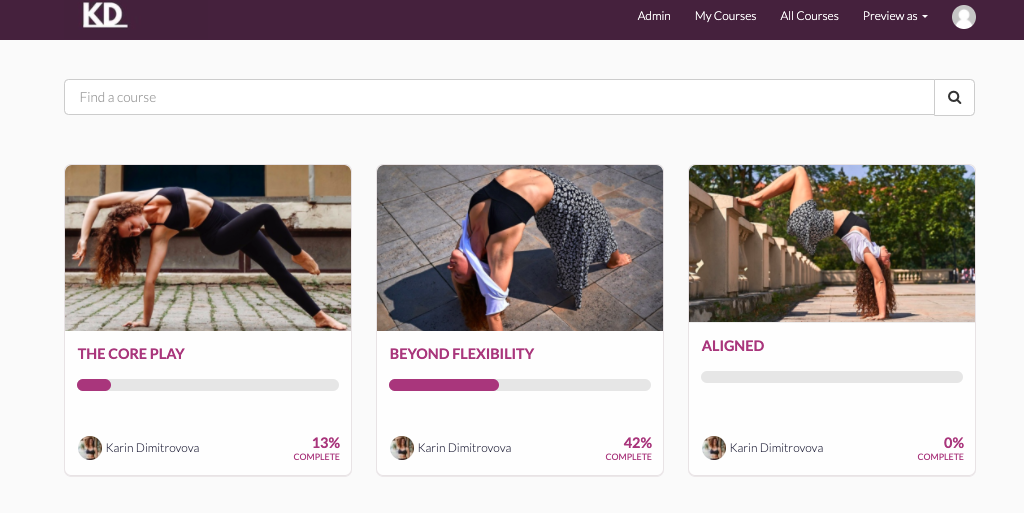The image size is (1024, 513).
Task: Select The Core Play course thumbnail
Action: tap(208, 248)
